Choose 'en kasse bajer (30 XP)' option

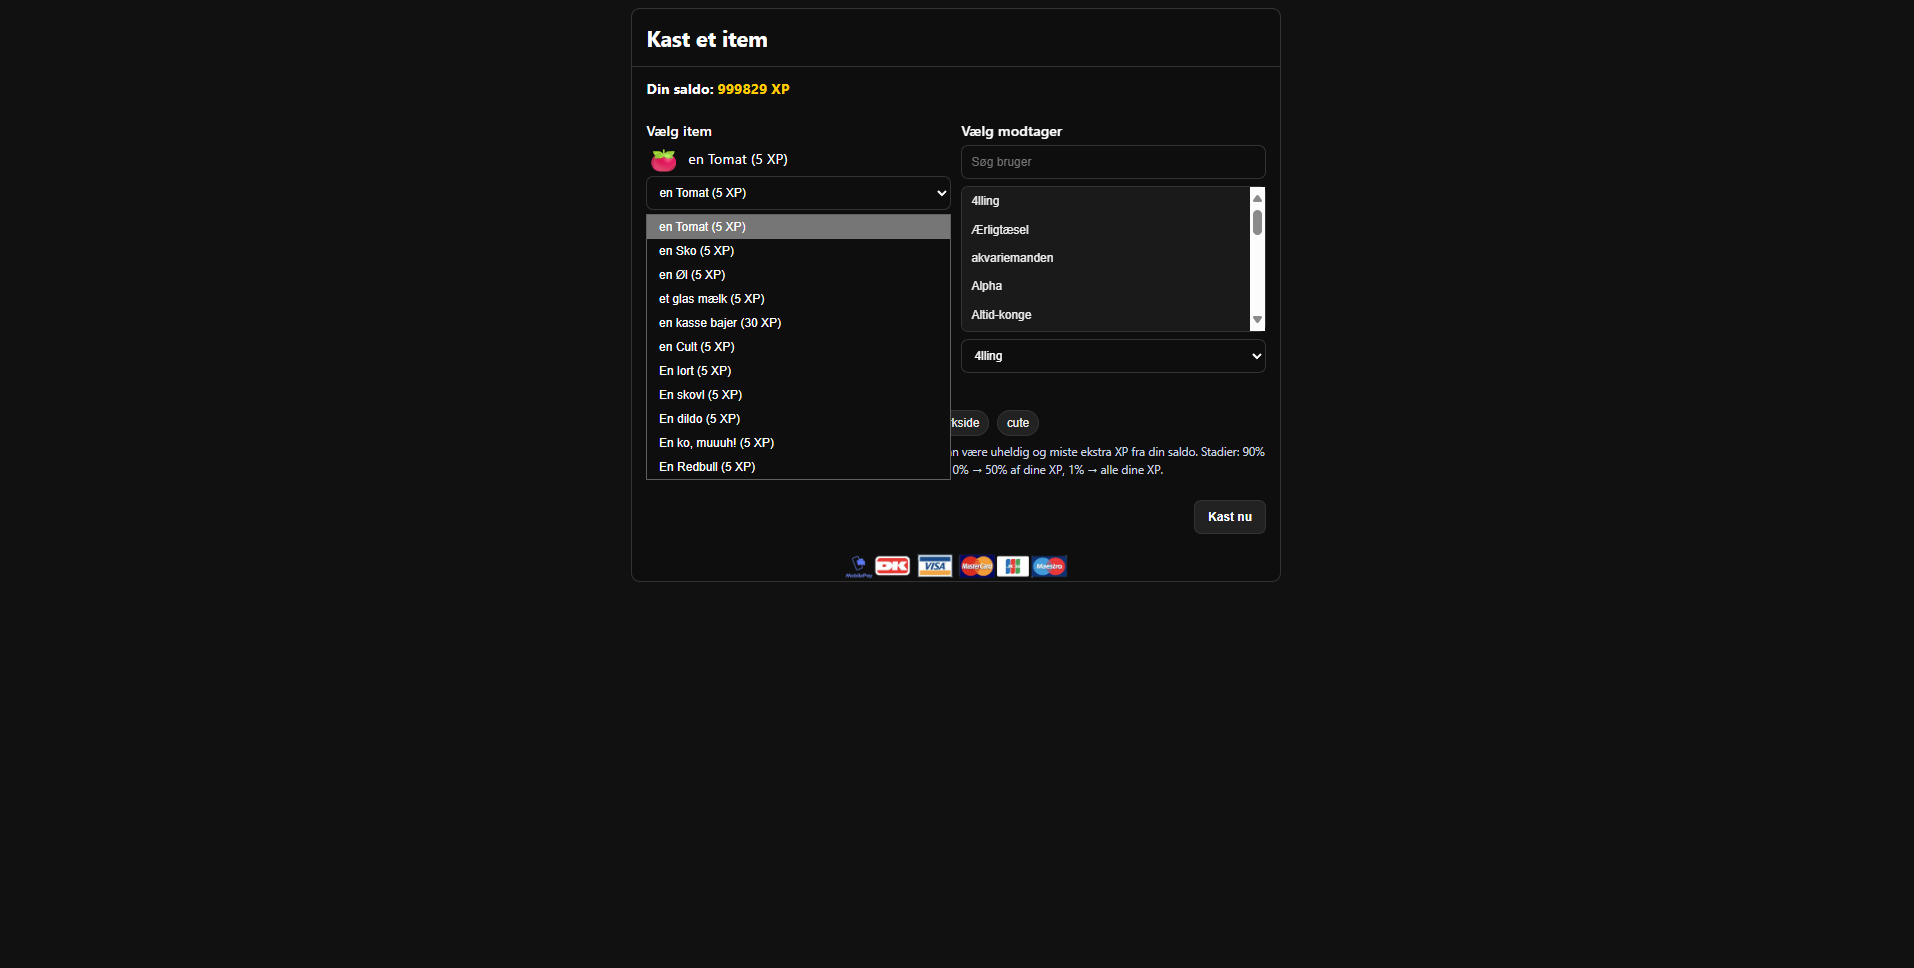720,323
